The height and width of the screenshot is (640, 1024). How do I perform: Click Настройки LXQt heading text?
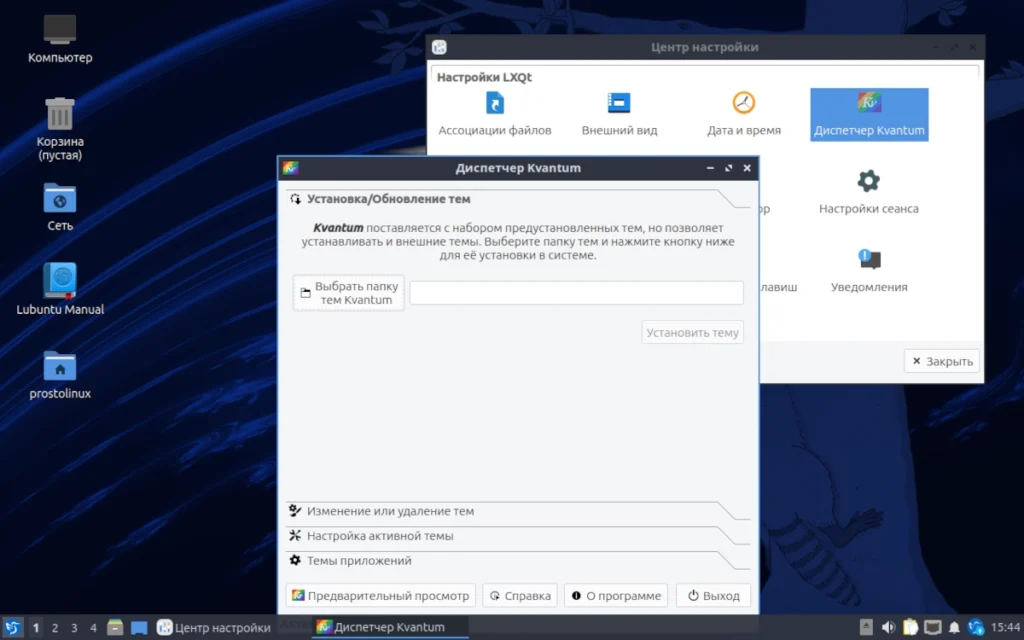[484, 77]
